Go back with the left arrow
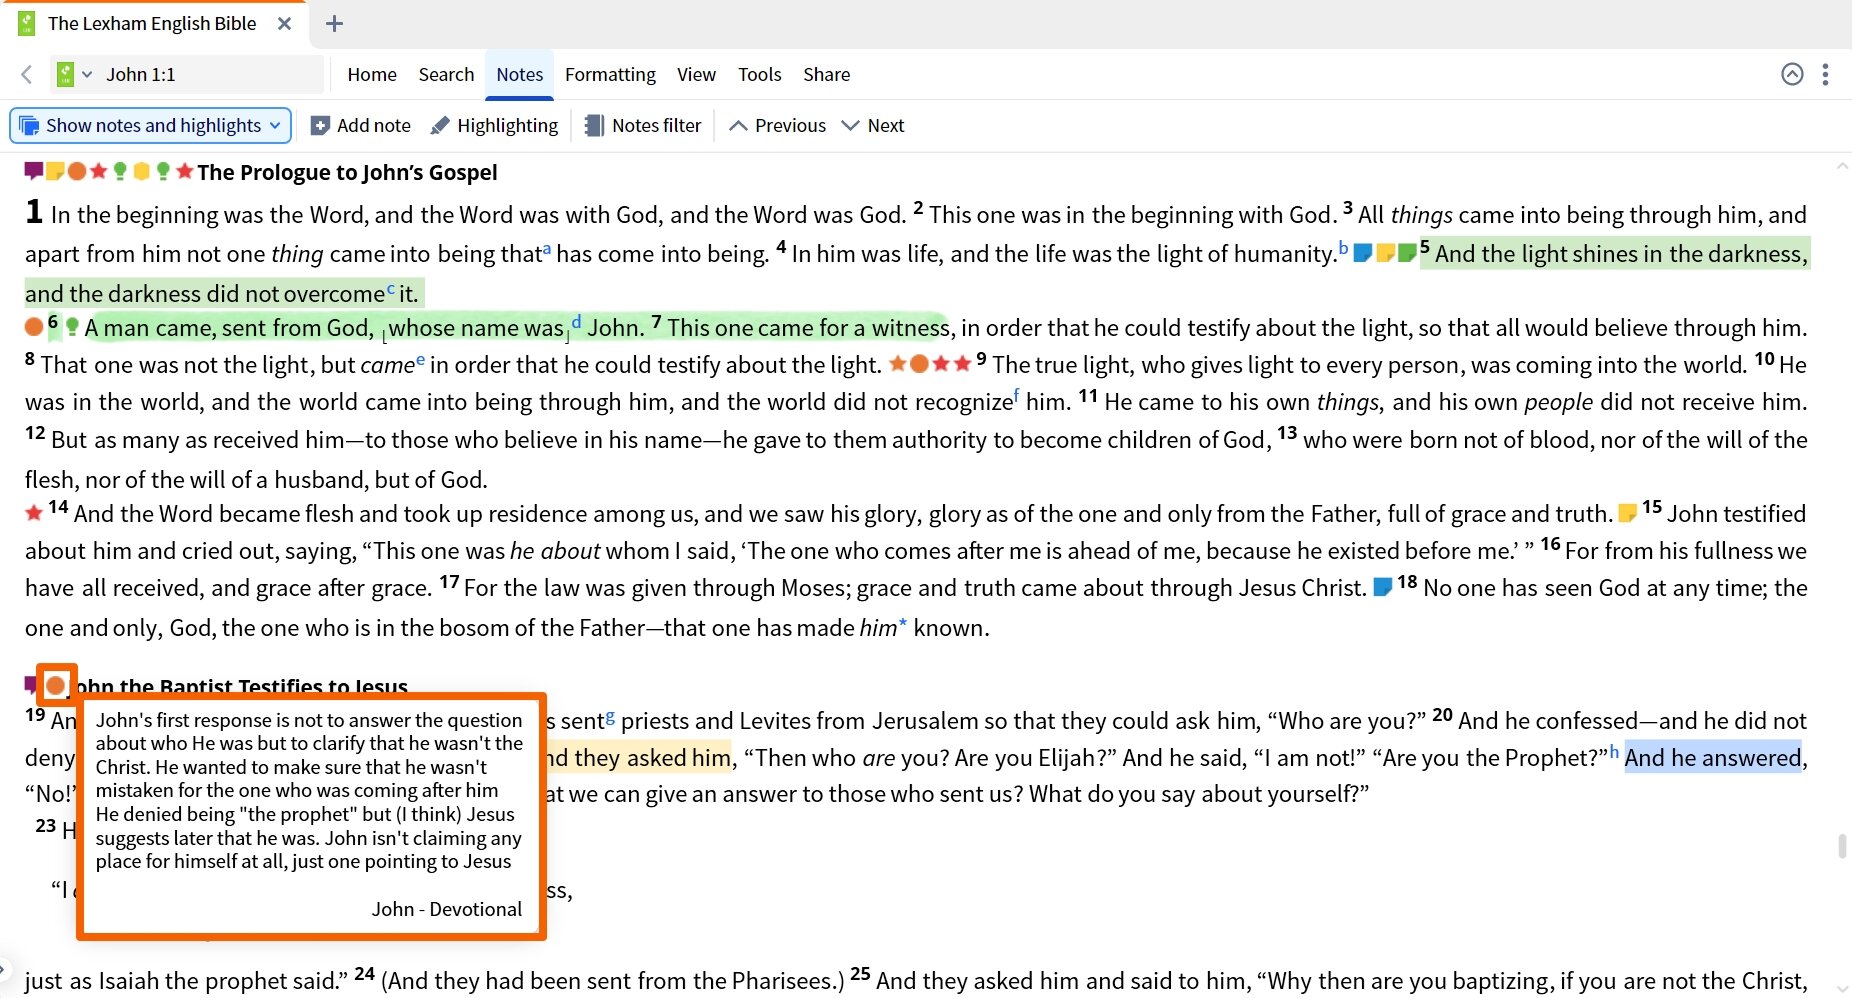The image size is (1852, 998). 27,74
